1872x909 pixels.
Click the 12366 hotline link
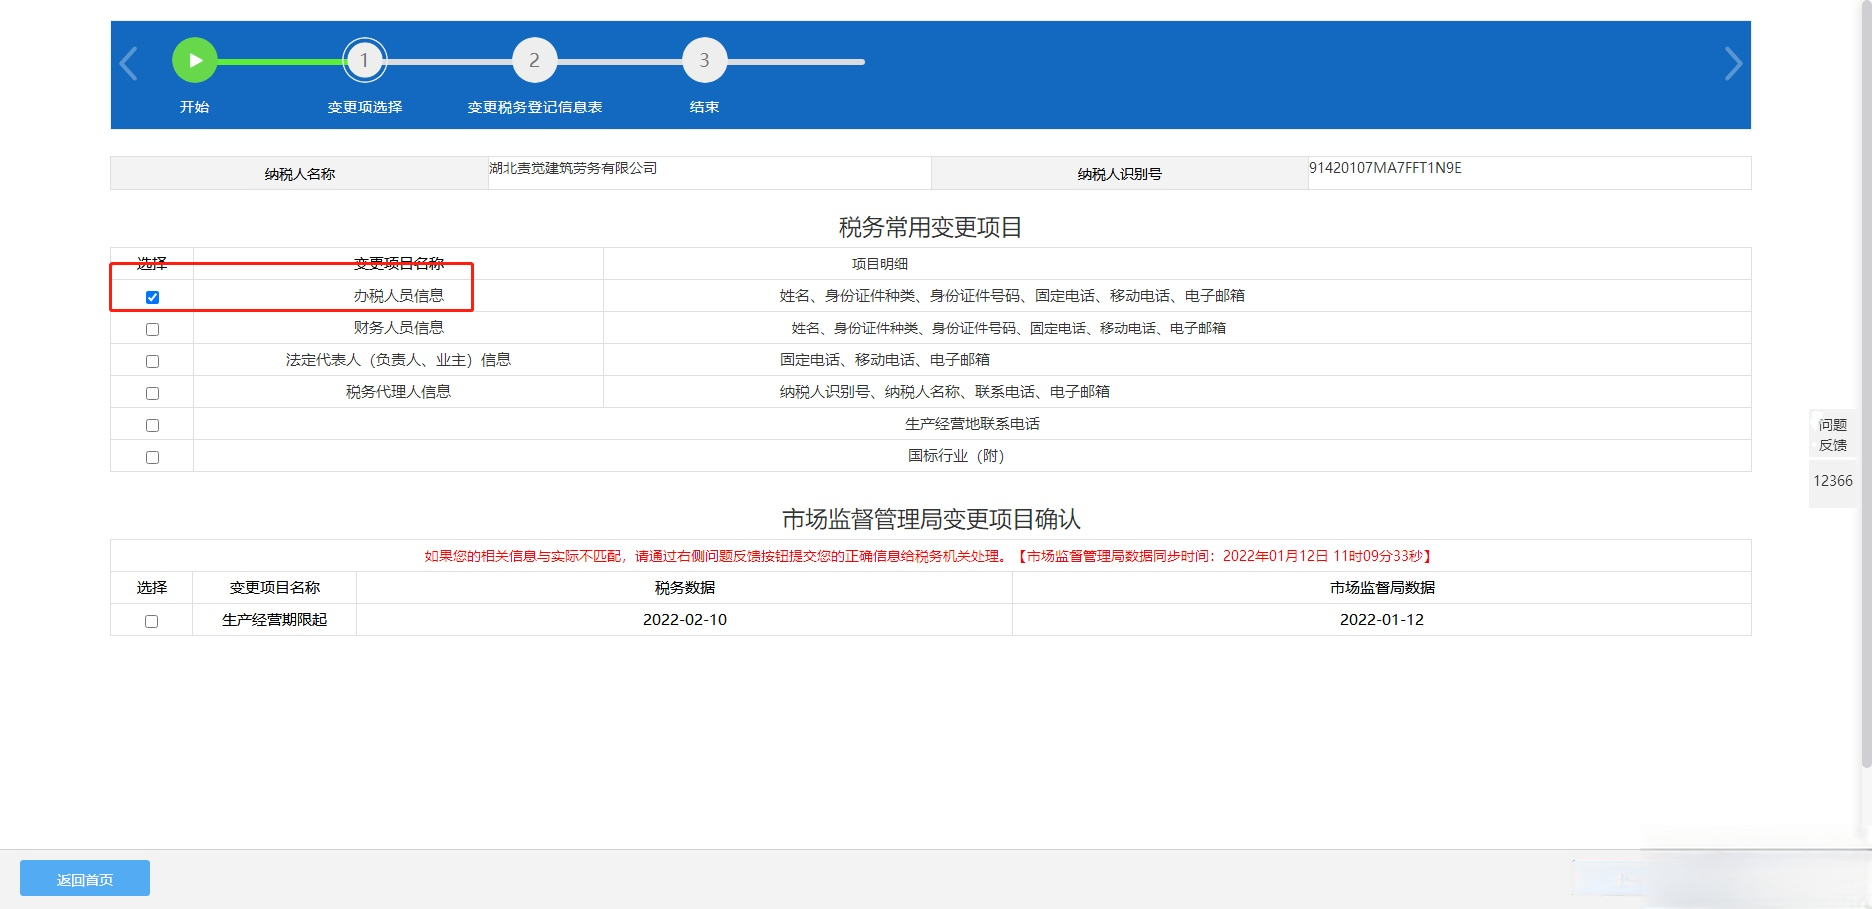coord(1832,481)
